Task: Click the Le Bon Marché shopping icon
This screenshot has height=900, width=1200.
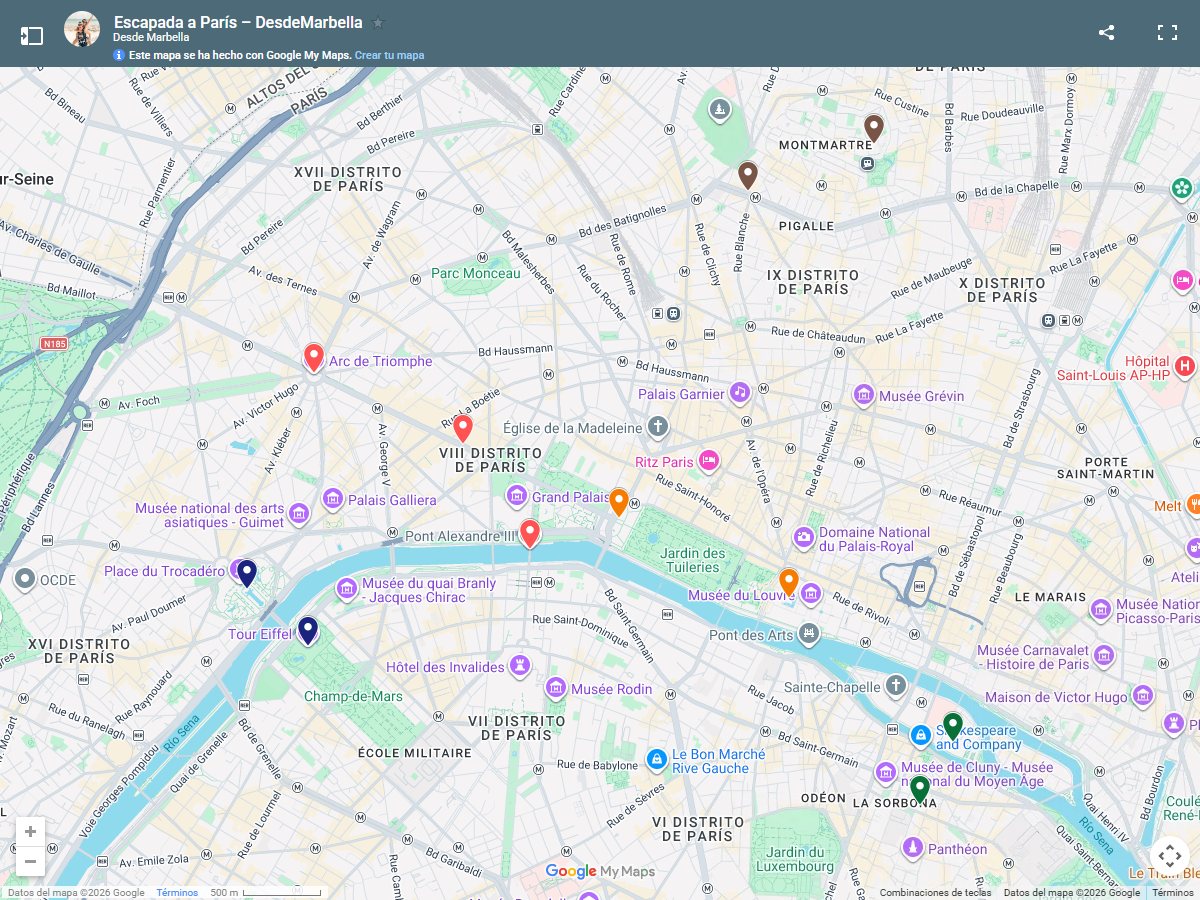Action: 656,760
